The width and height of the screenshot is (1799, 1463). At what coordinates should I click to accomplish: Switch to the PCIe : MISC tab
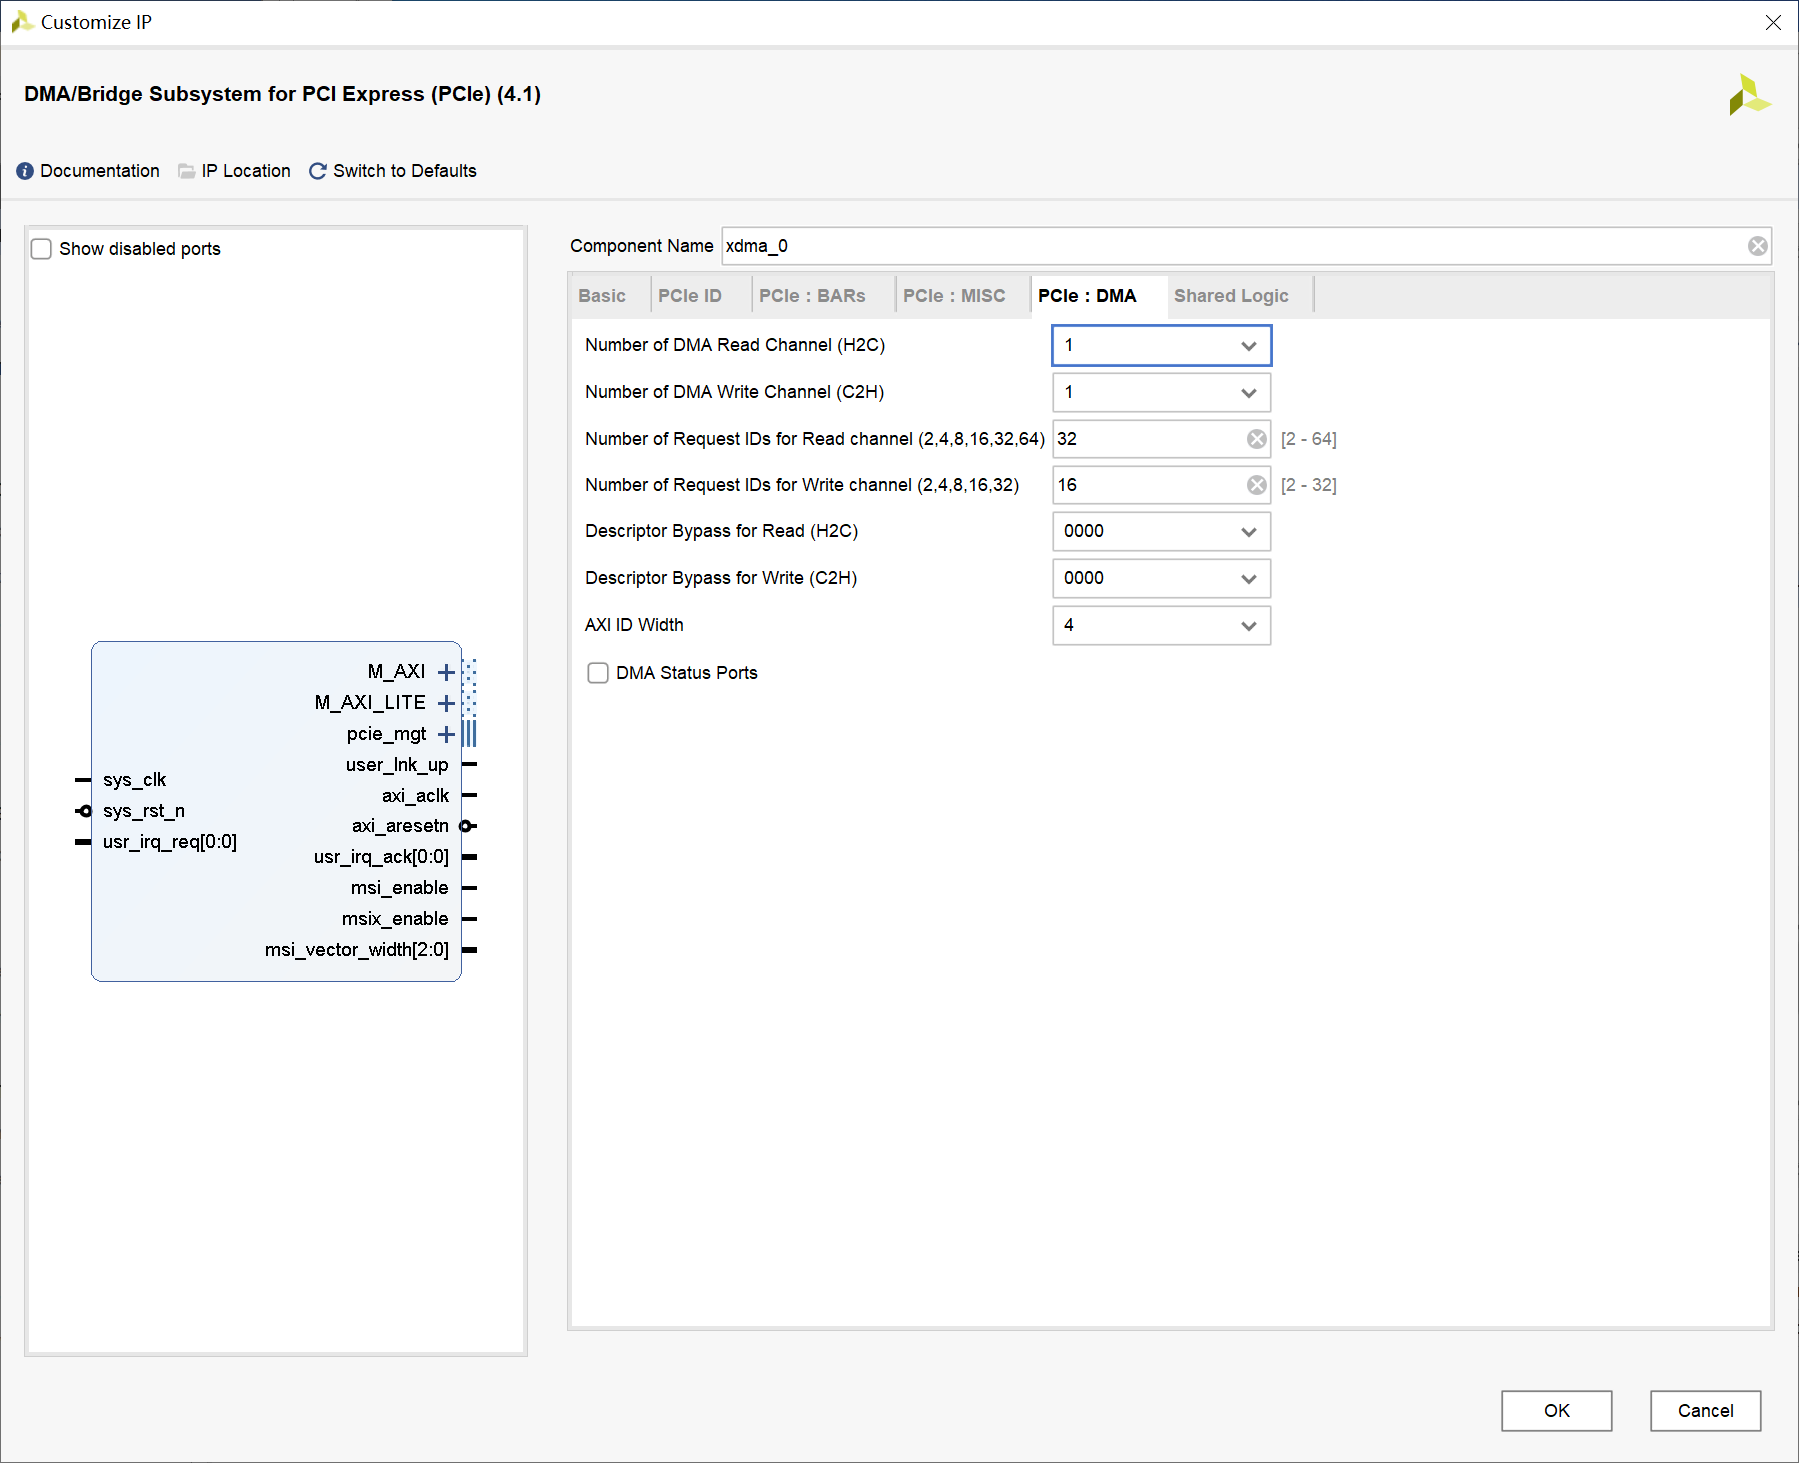[954, 296]
